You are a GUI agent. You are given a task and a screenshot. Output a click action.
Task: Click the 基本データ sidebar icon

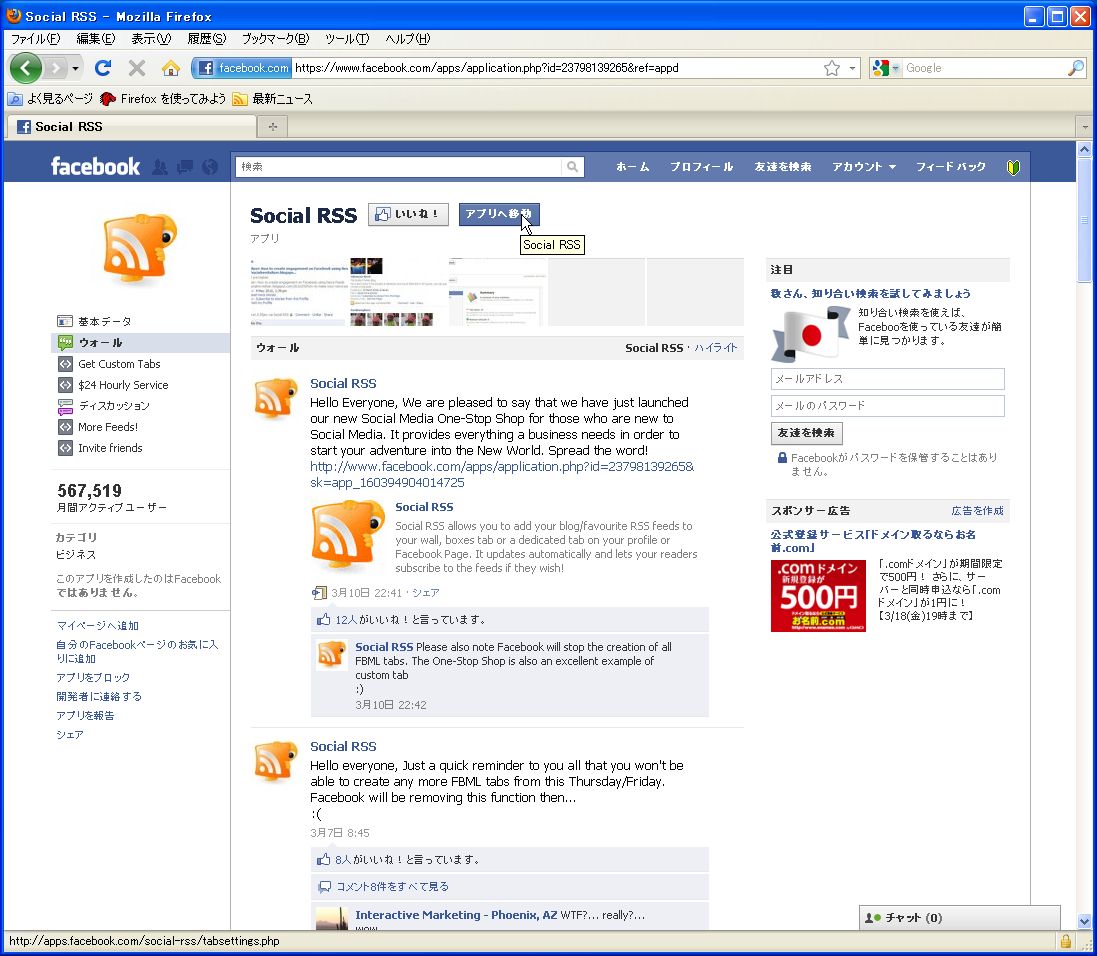click(x=65, y=321)
